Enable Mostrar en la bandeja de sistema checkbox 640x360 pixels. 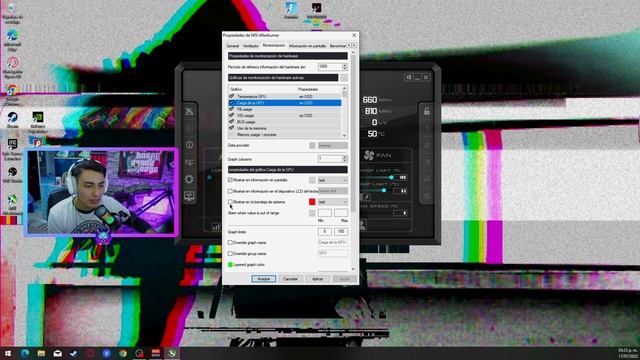tap(230, 202)
